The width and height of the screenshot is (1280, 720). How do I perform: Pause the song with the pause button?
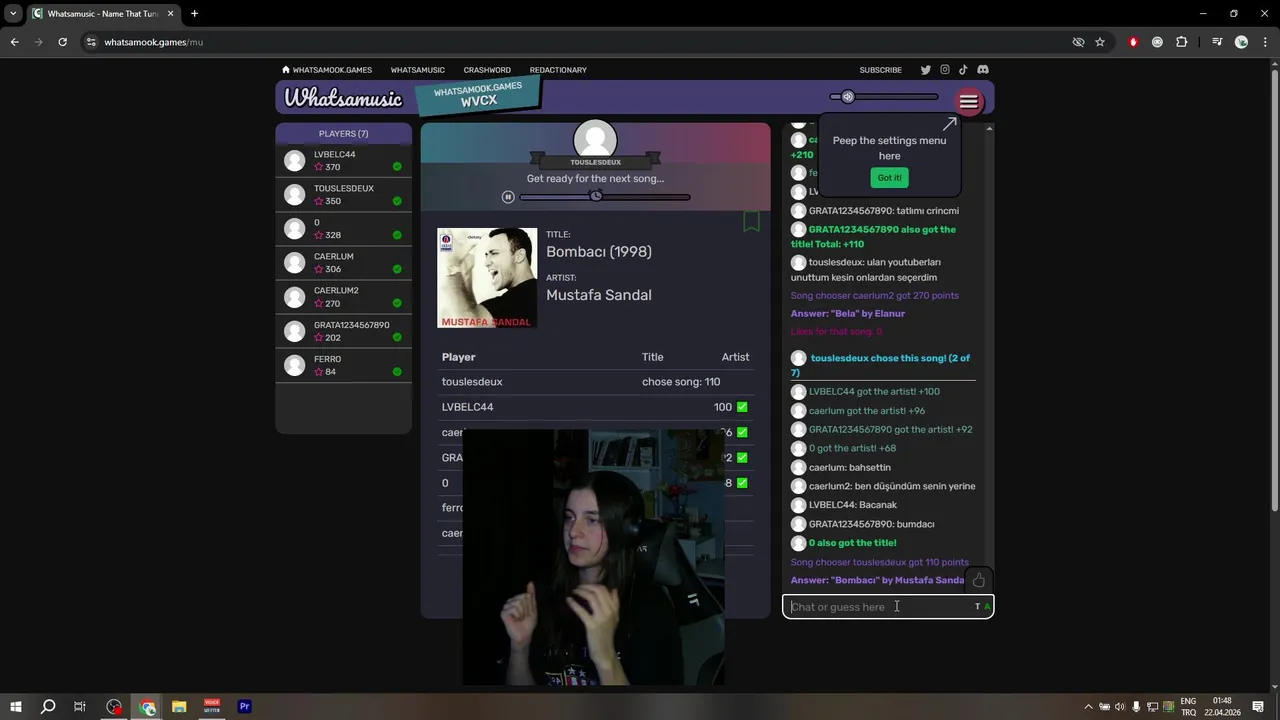pos(508,197)
